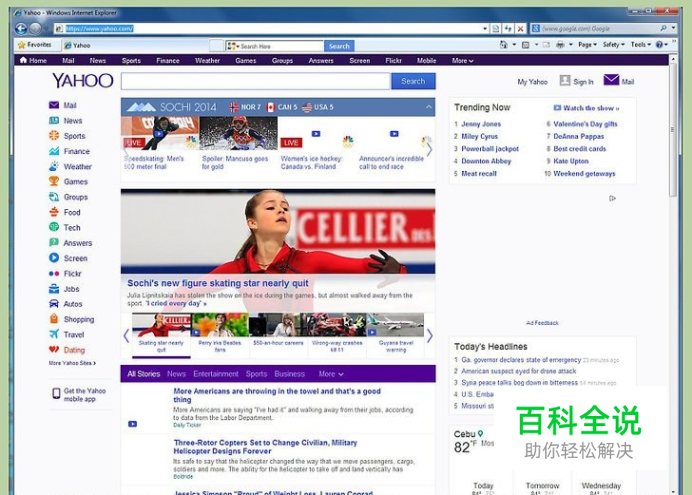Viewport: 692px width, 495px height.
Task: Switch to the Entertainment stories tab
Action: coord(216,374)
